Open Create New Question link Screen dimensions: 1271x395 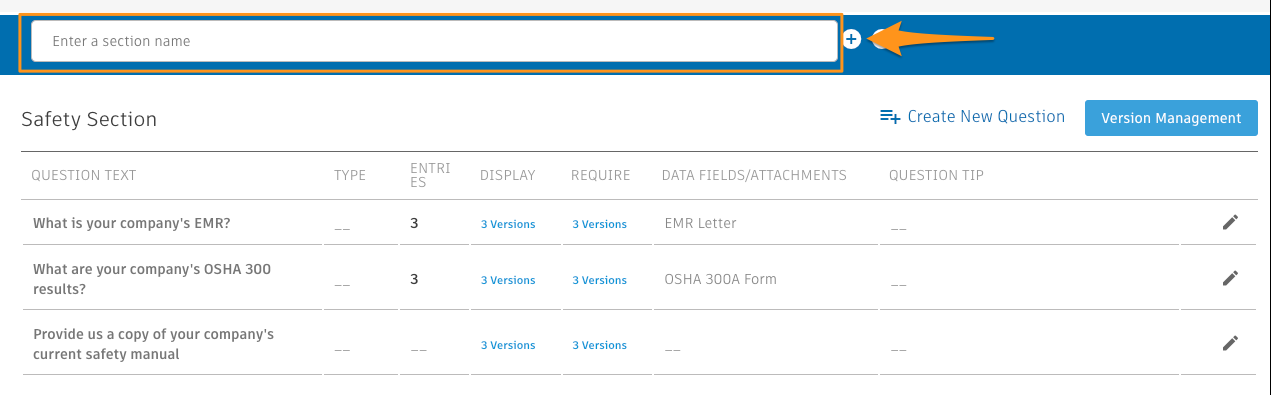pyautogui.click(x=986, y=117)
